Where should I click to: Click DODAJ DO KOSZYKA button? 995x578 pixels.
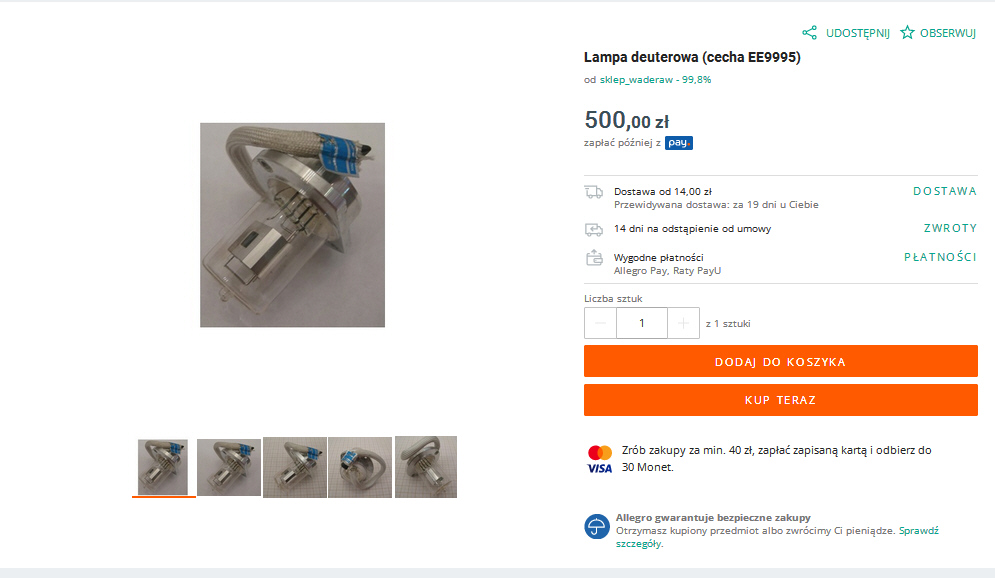781,362
